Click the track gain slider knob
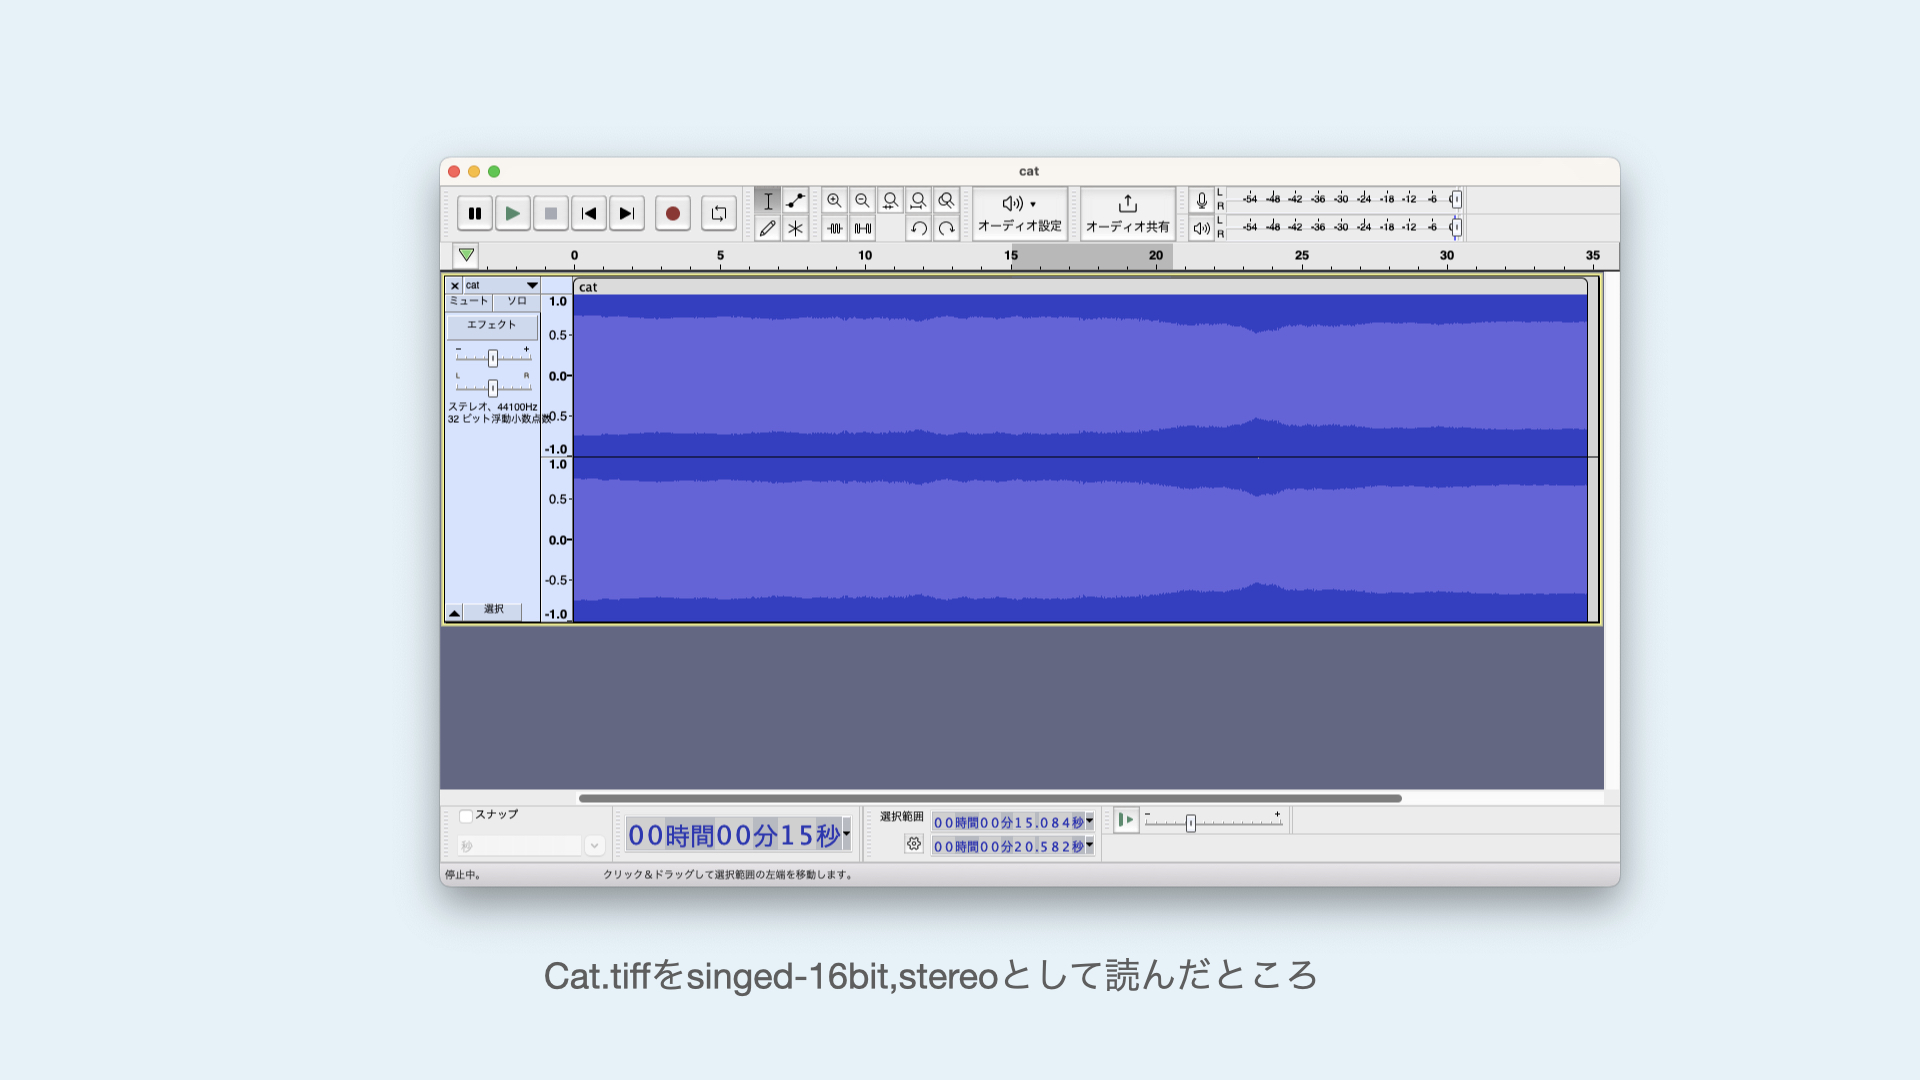 493,358
